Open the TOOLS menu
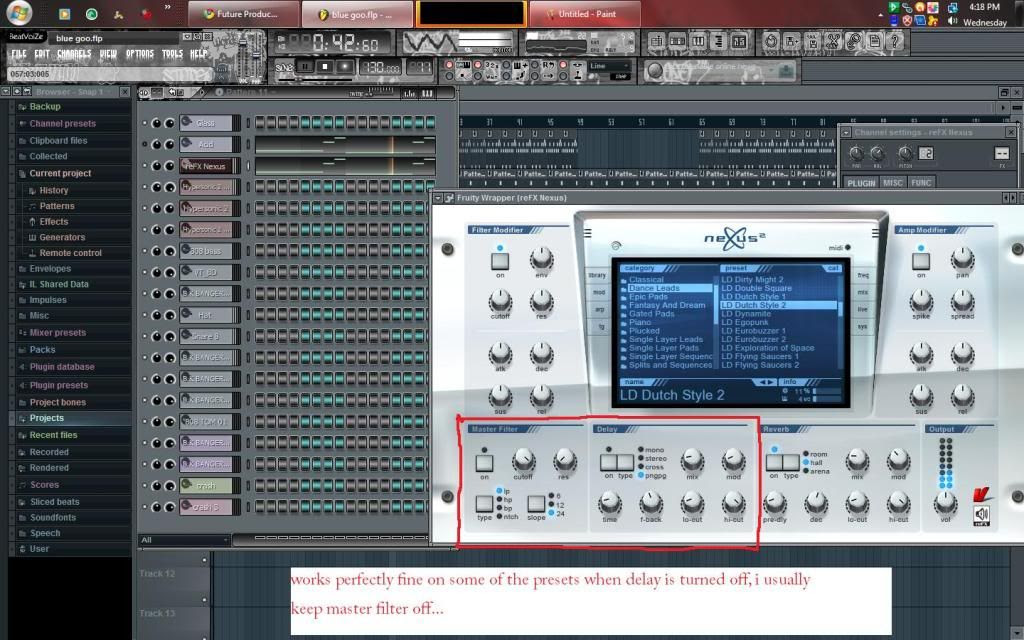1024x640 pixels. tap(172, 54)
